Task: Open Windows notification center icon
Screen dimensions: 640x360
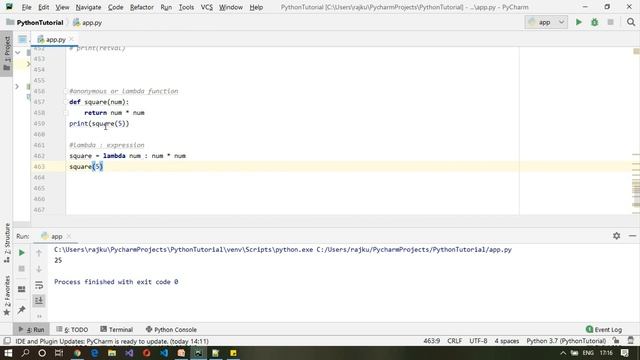Action: (x=624, y=353)
